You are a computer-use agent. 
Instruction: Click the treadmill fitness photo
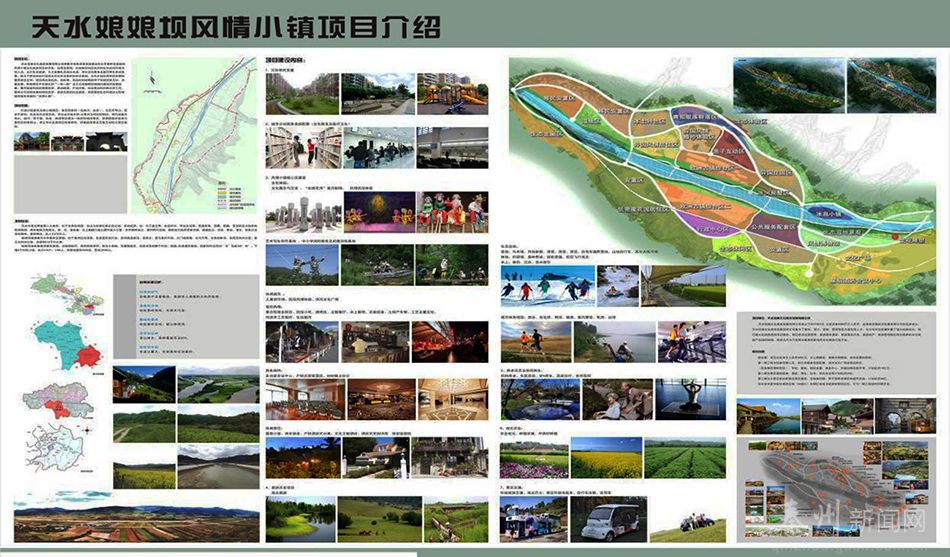click(691, 341)
